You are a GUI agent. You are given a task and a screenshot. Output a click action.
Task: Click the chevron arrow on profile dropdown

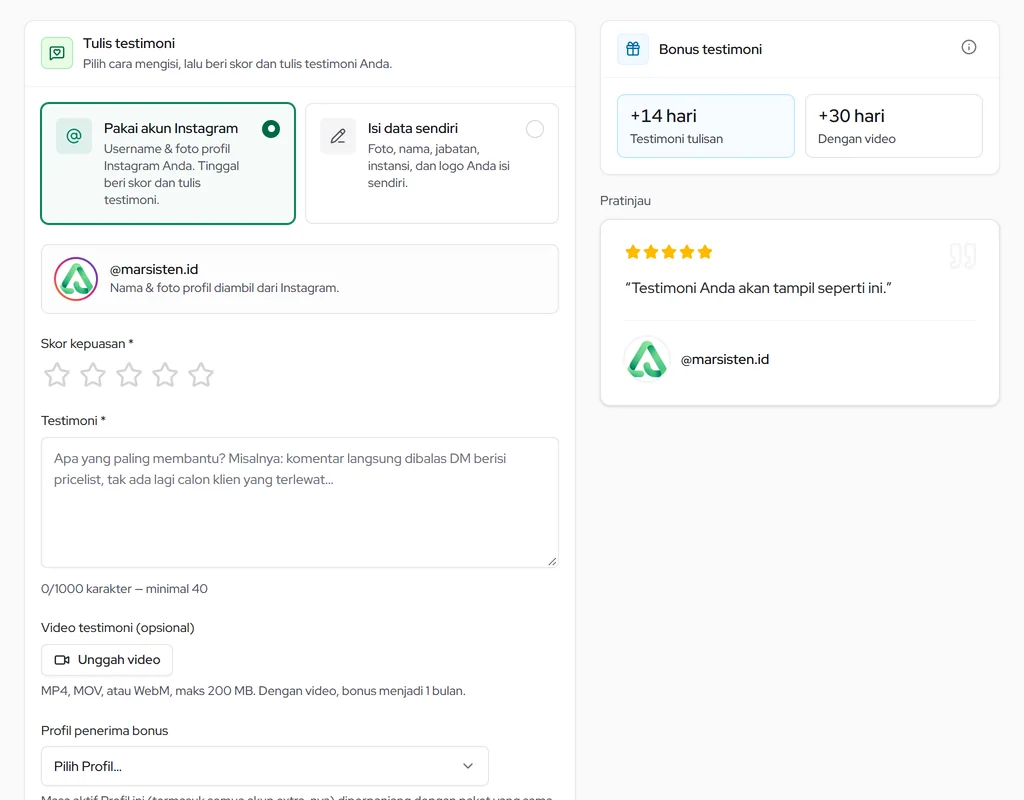468,766
